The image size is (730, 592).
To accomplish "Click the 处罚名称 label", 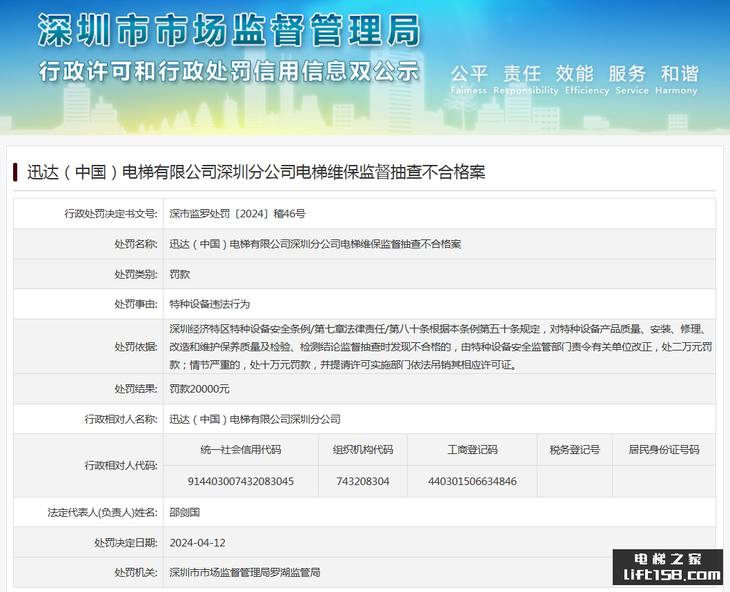I will point(136,244).
